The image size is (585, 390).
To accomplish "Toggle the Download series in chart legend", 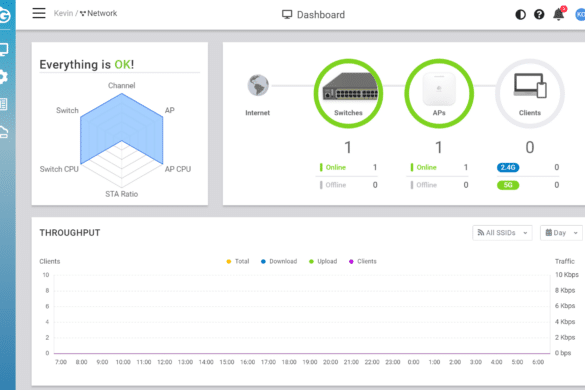I will click(279, 261).
